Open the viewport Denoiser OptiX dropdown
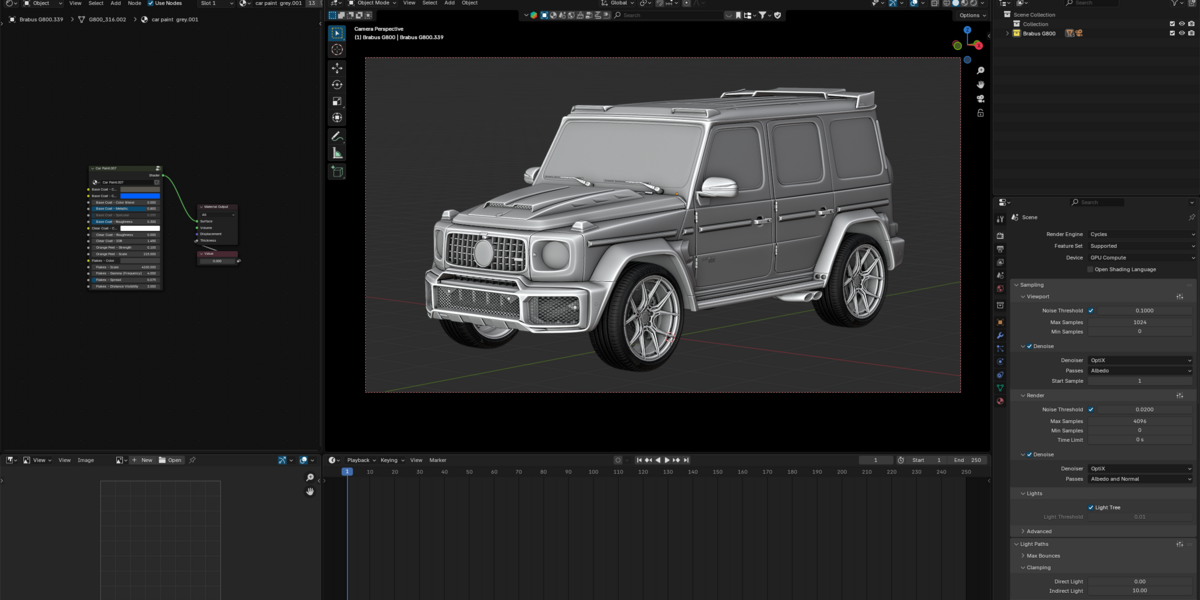Image resolution: width=1200 pixels, height=600 pixels. 1141,360
